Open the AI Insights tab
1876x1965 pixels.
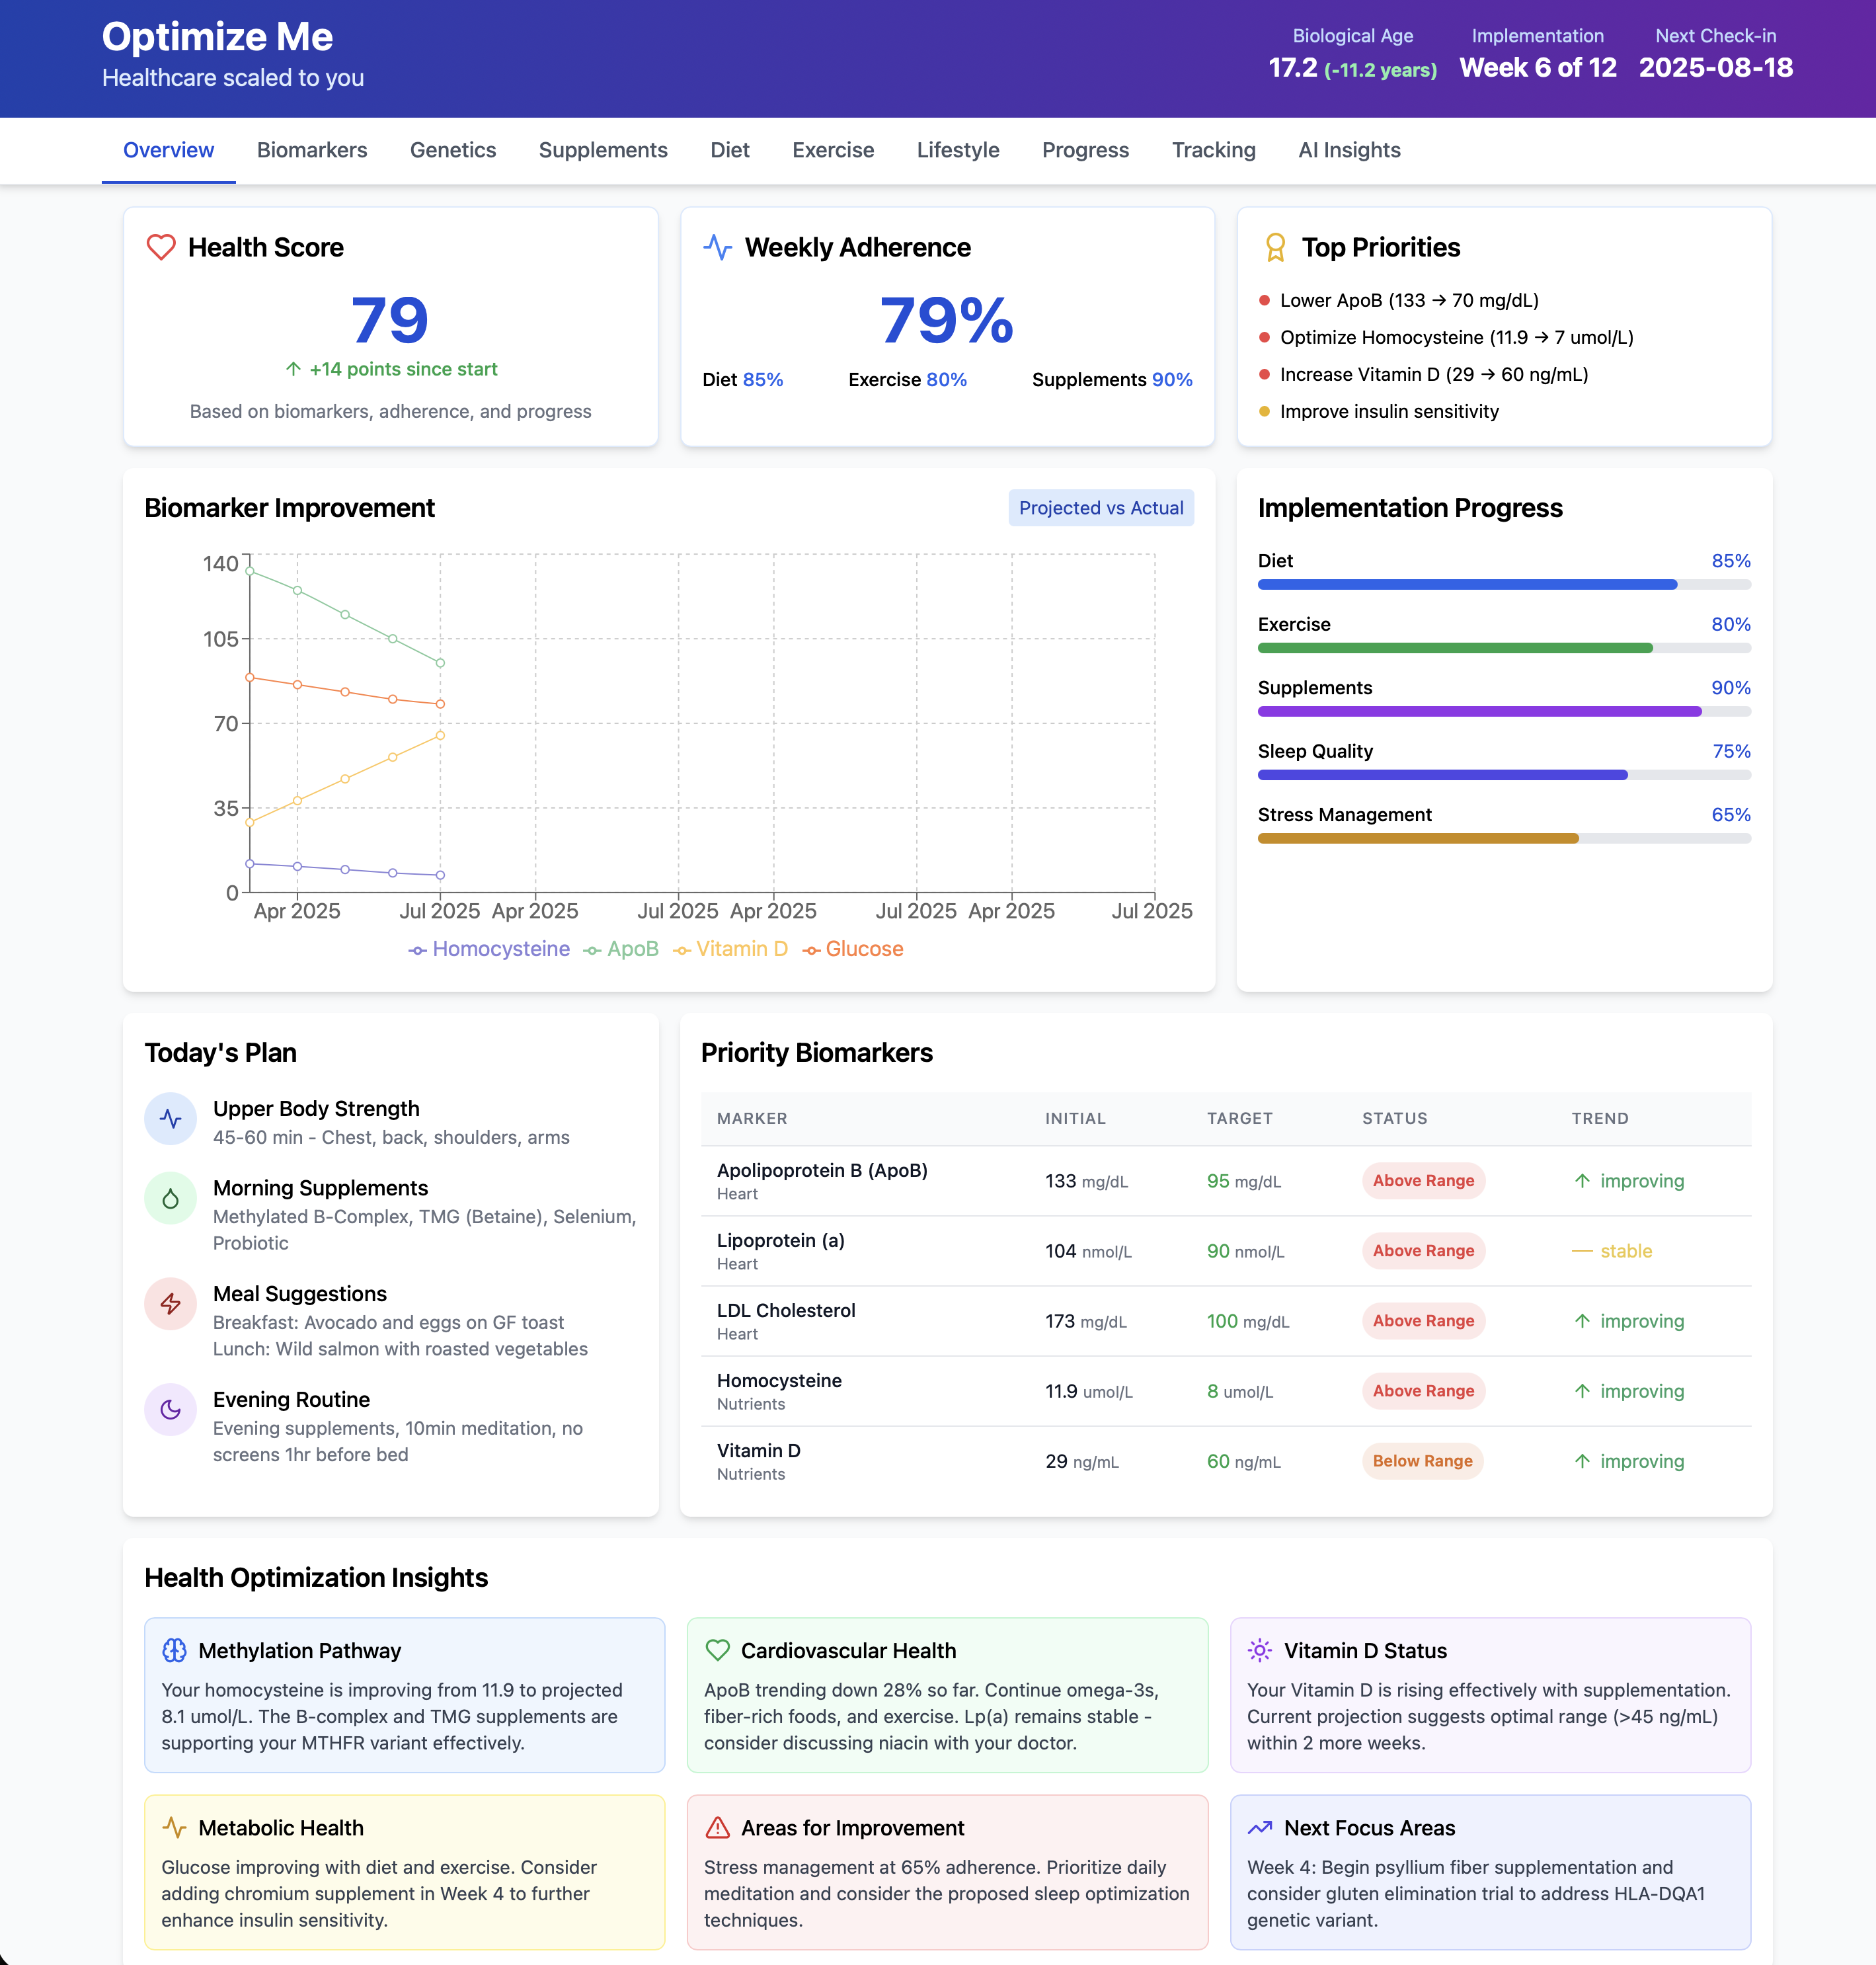pos(1349,150)
